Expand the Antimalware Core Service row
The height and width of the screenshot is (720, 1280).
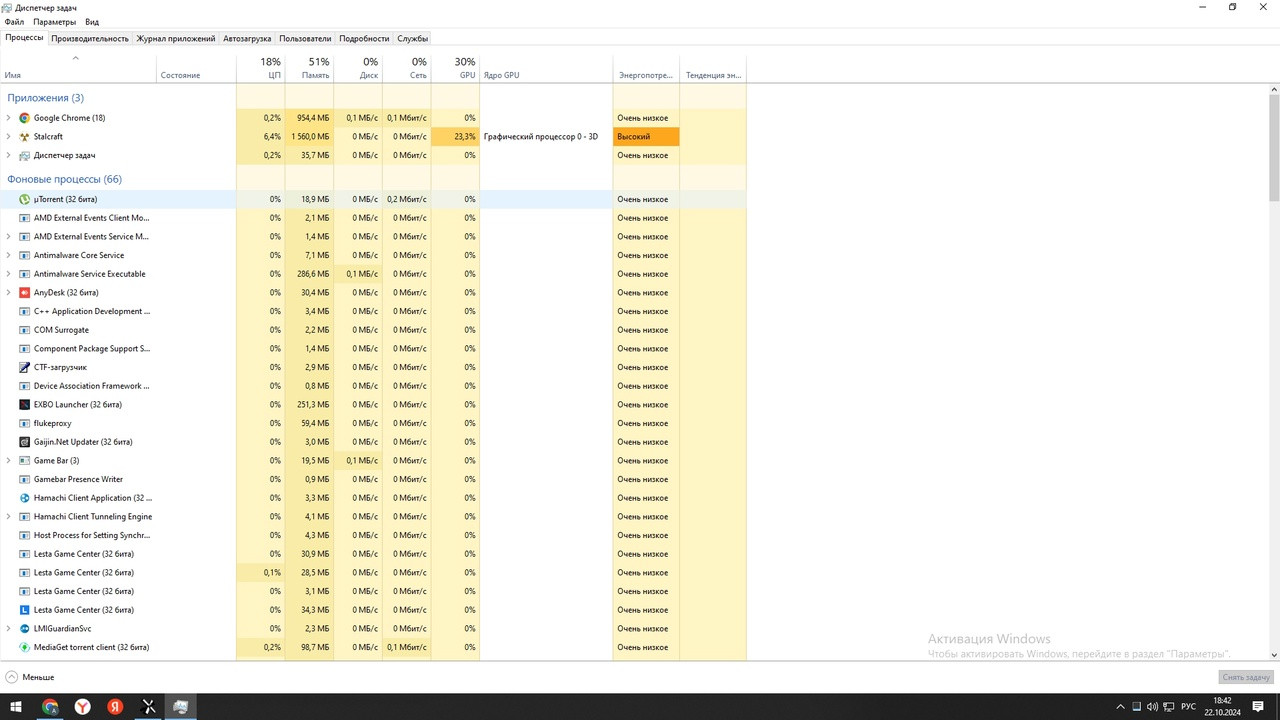pos(9,255)
